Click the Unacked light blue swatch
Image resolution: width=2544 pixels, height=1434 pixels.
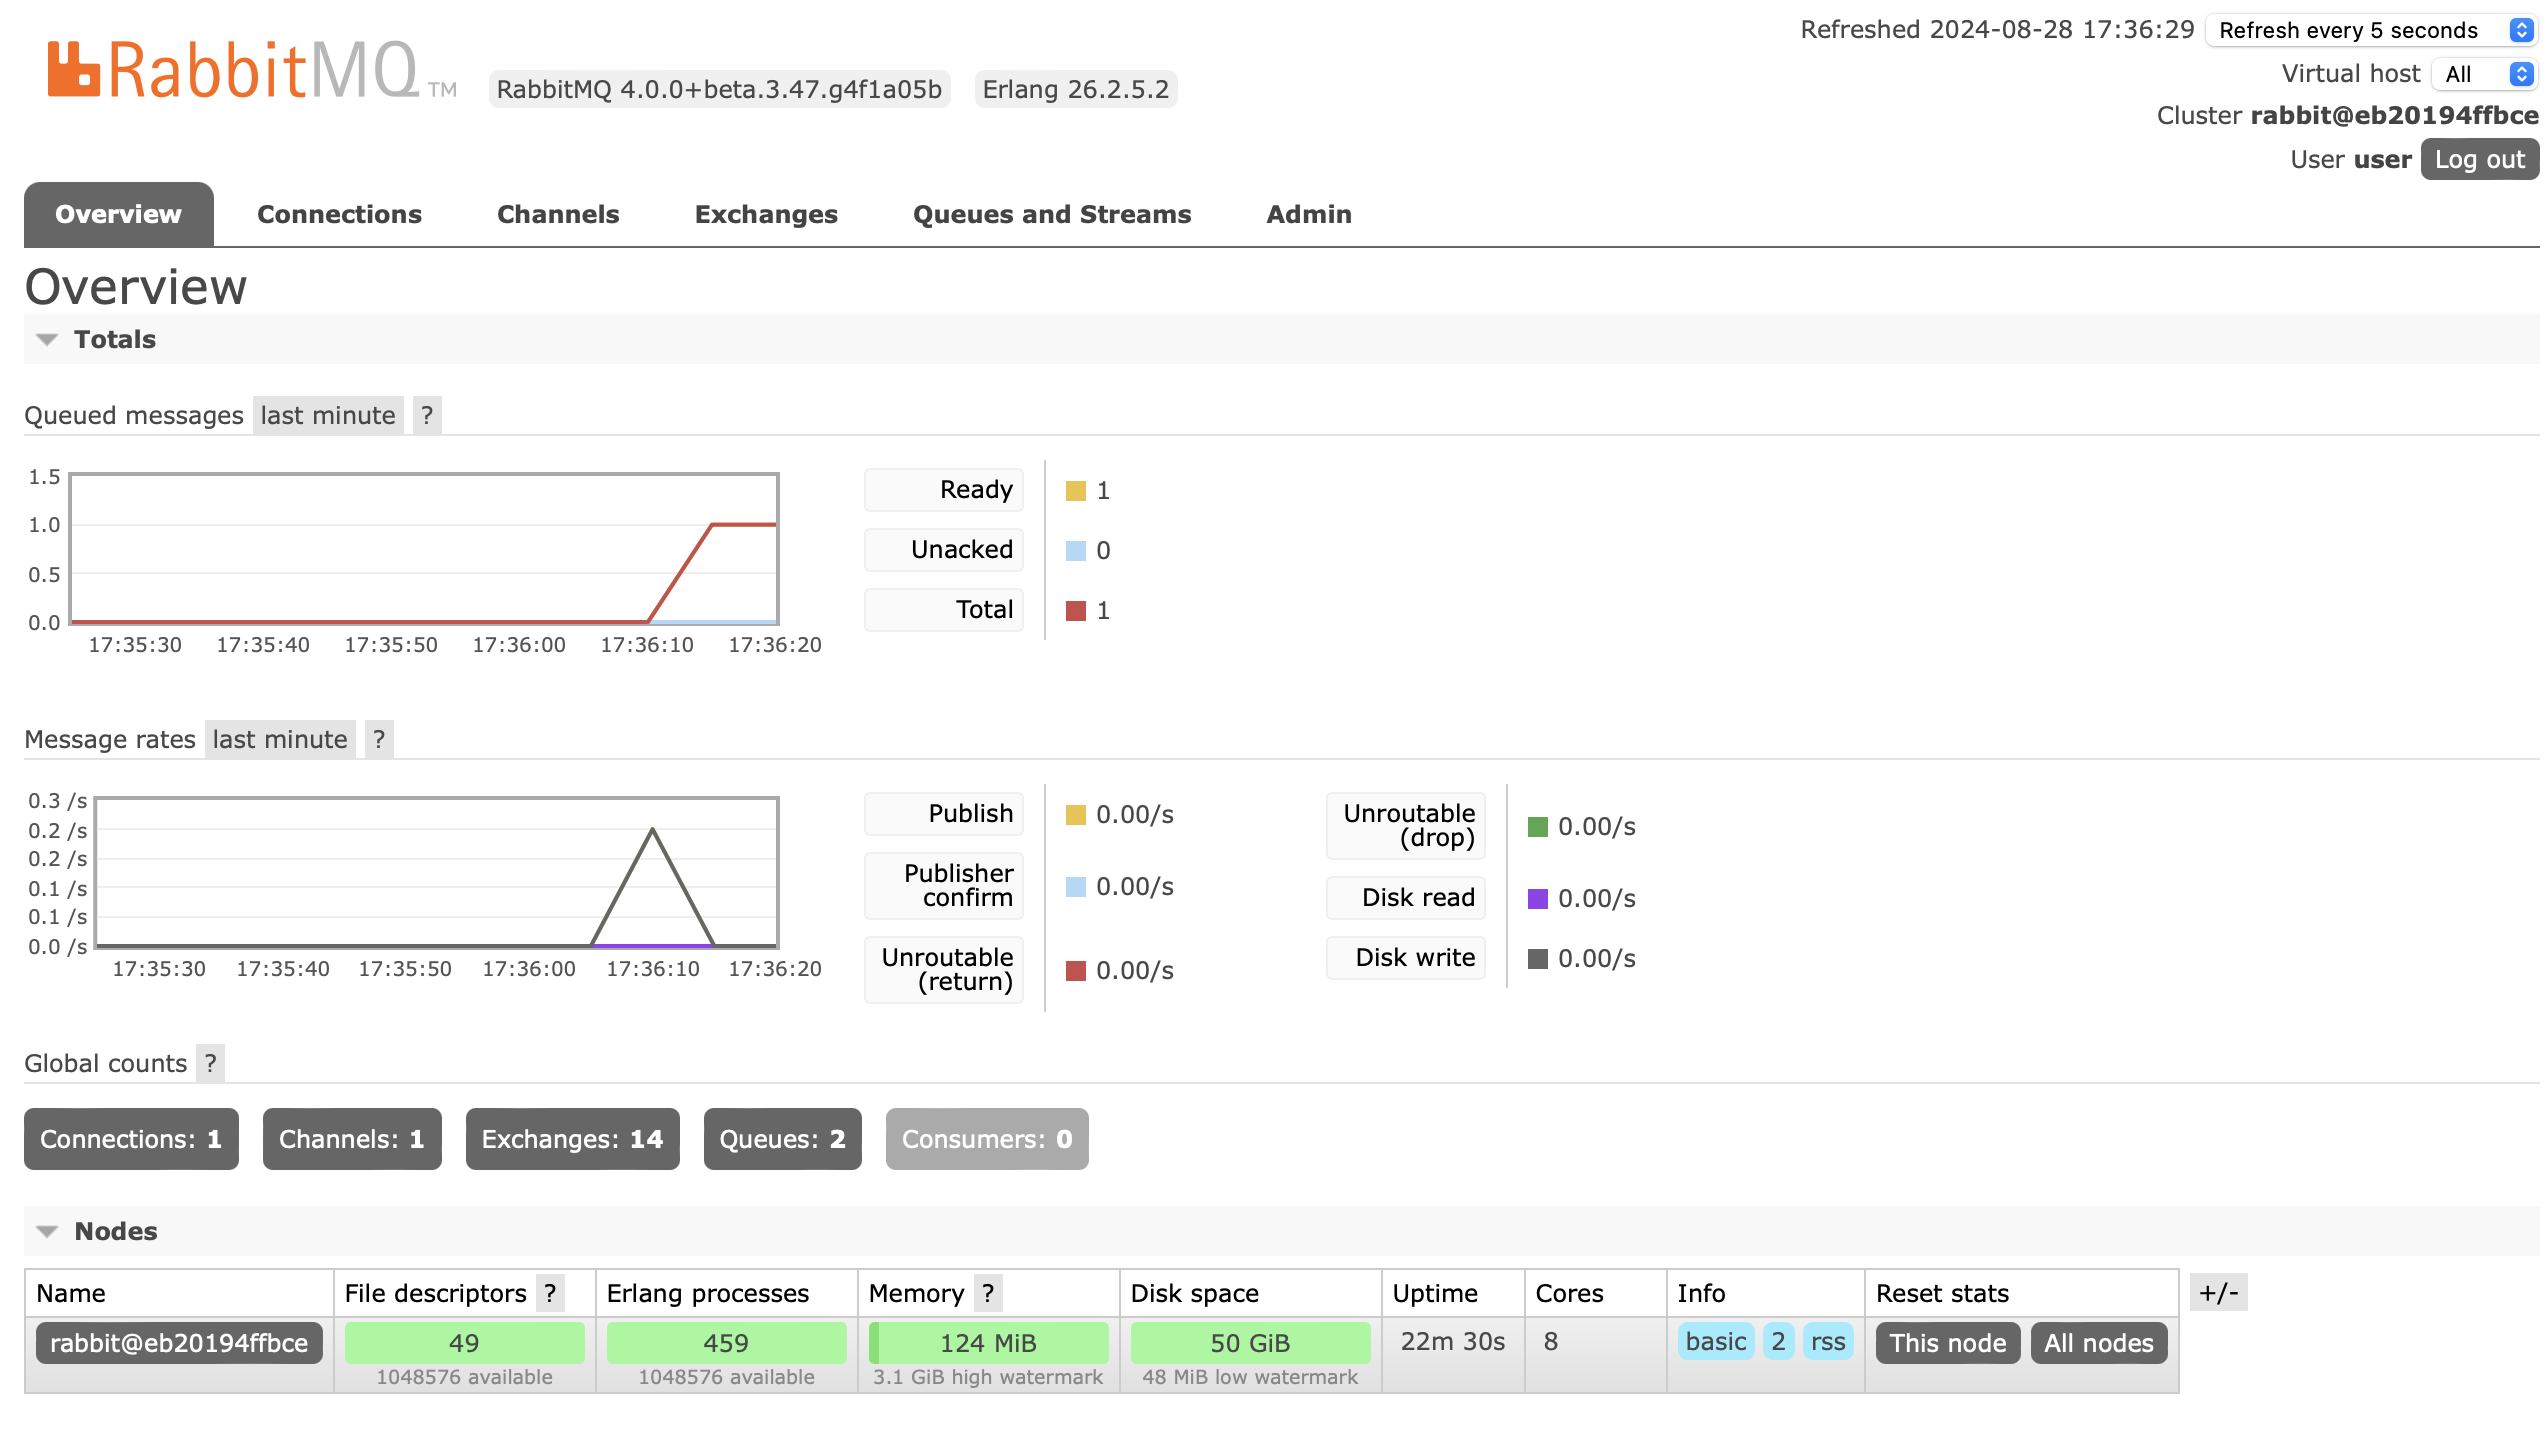(x=1076, y=551)
